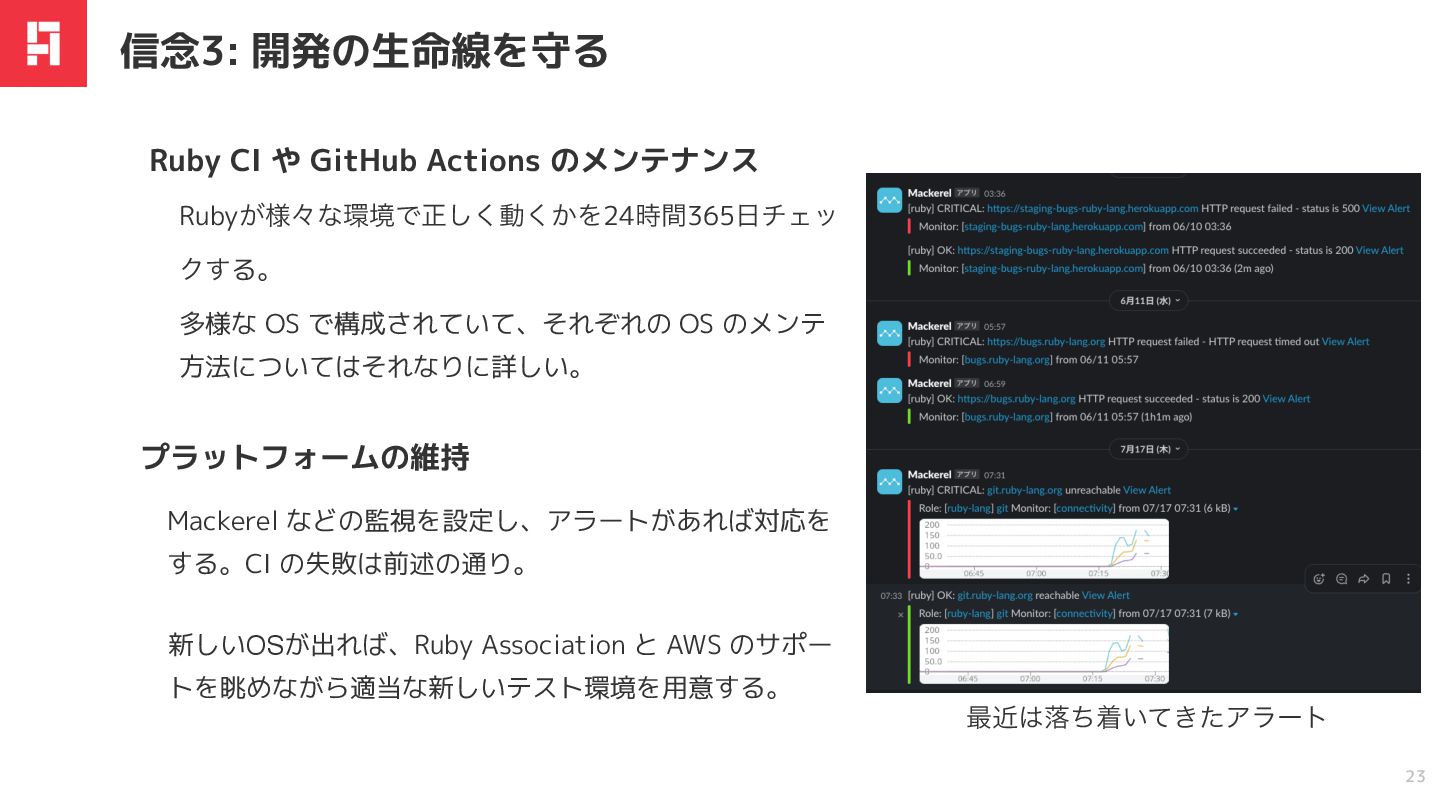1440x810 pixels.
Task: Click the 03:36 message timestamp
Action: (x=994, y=193)
